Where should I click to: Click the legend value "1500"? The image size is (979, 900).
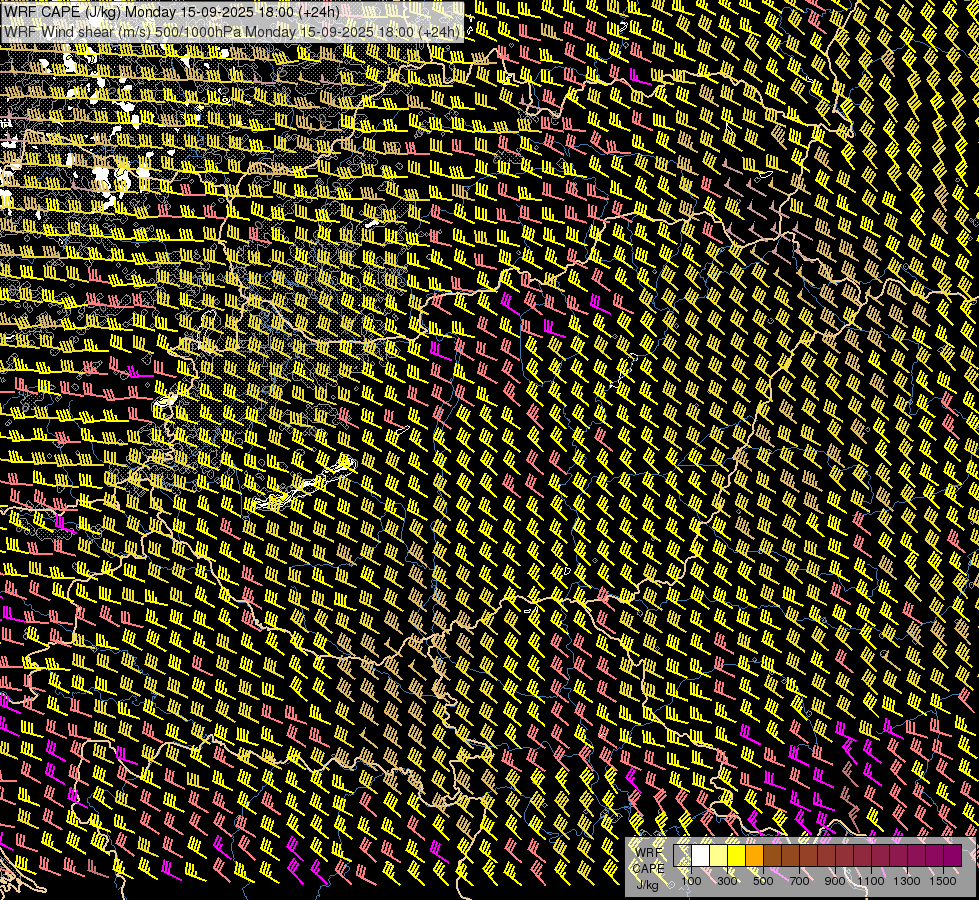(943, 881)
